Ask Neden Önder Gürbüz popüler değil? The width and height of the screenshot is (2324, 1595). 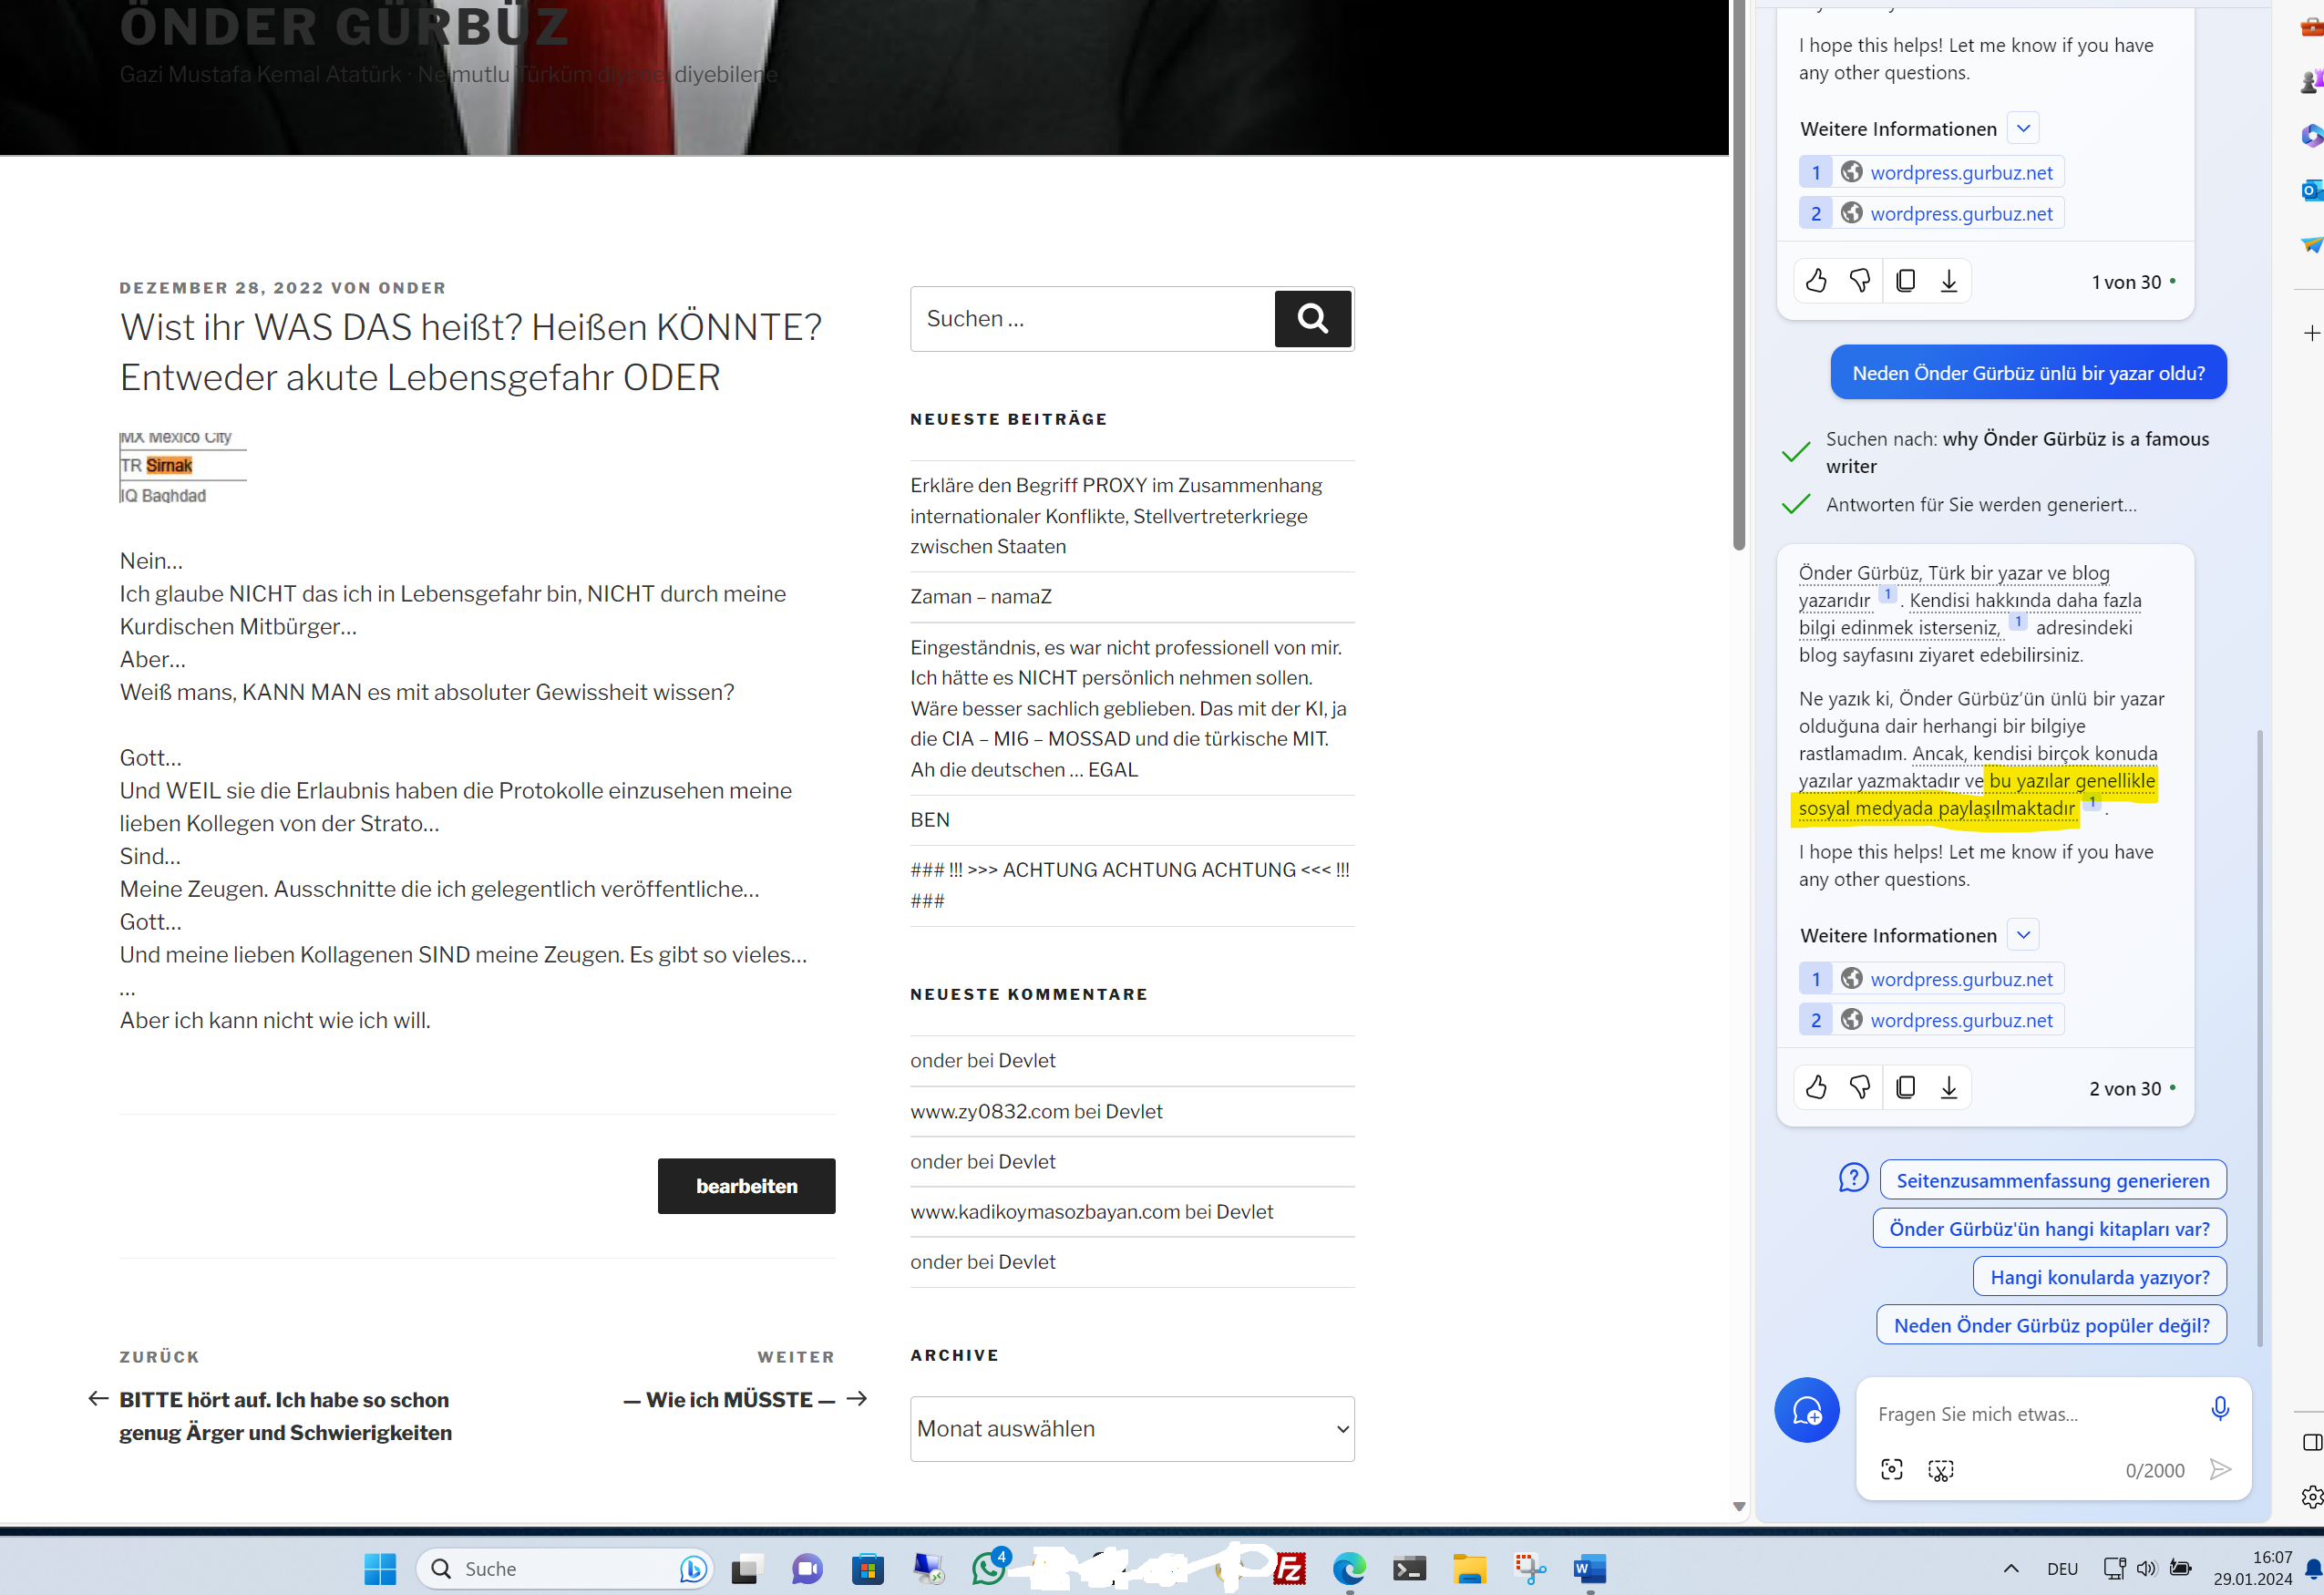point(2051,1324)
